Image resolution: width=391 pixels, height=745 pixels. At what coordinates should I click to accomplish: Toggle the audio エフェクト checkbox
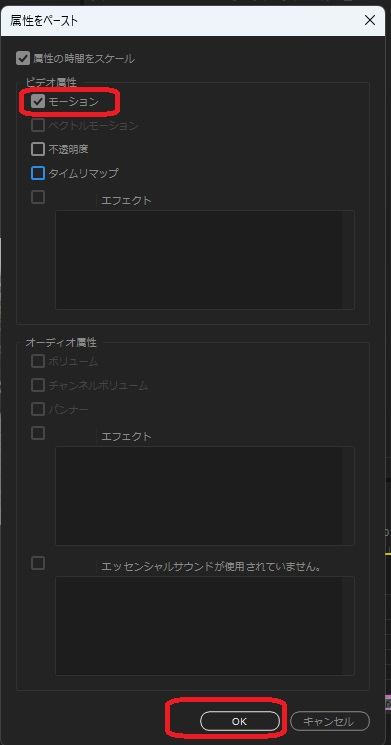[38, 433]
